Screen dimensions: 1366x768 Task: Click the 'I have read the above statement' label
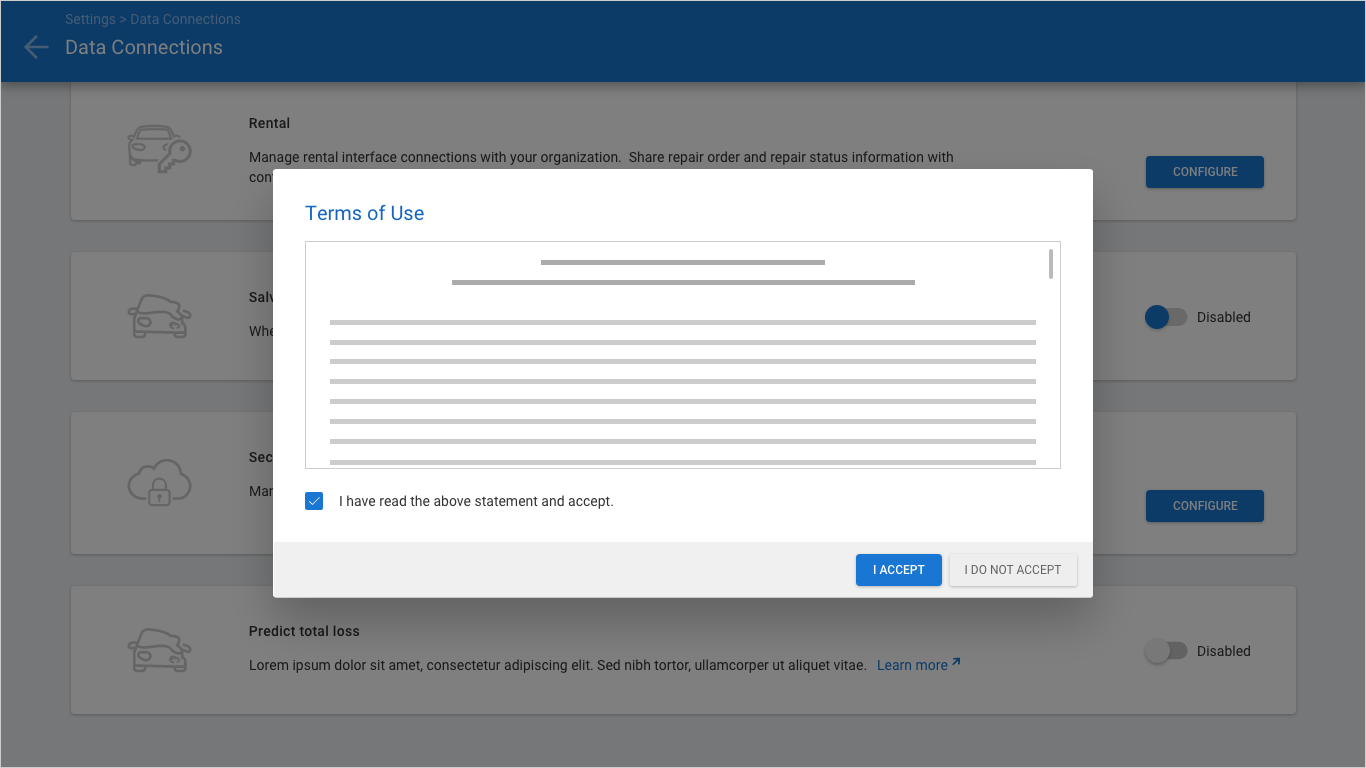click(476, 501)
